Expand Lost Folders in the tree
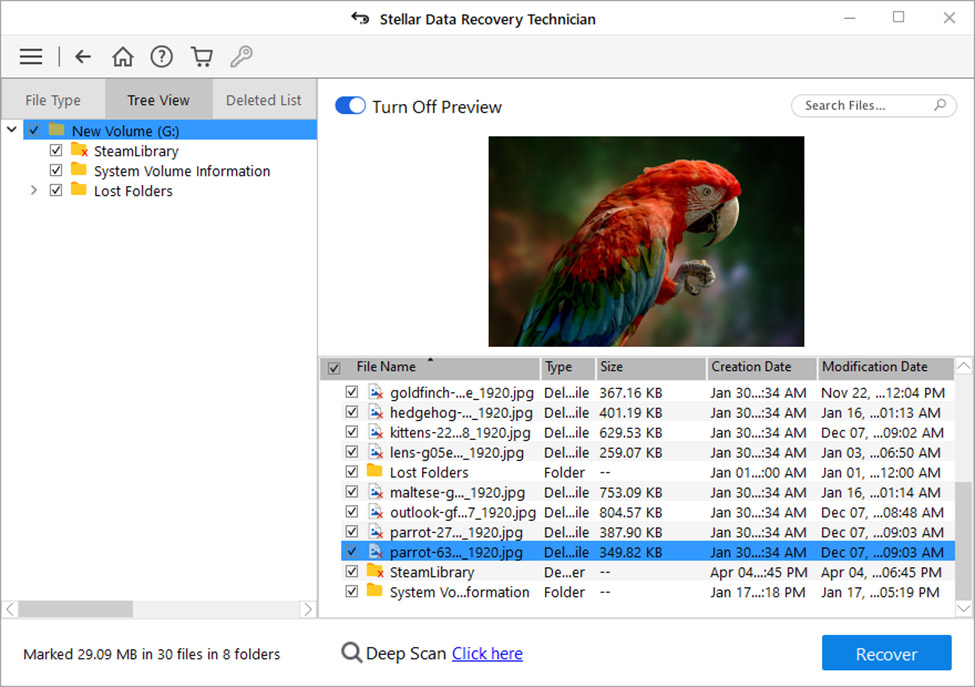Screen dimensions: 975x687 point(32,190)
